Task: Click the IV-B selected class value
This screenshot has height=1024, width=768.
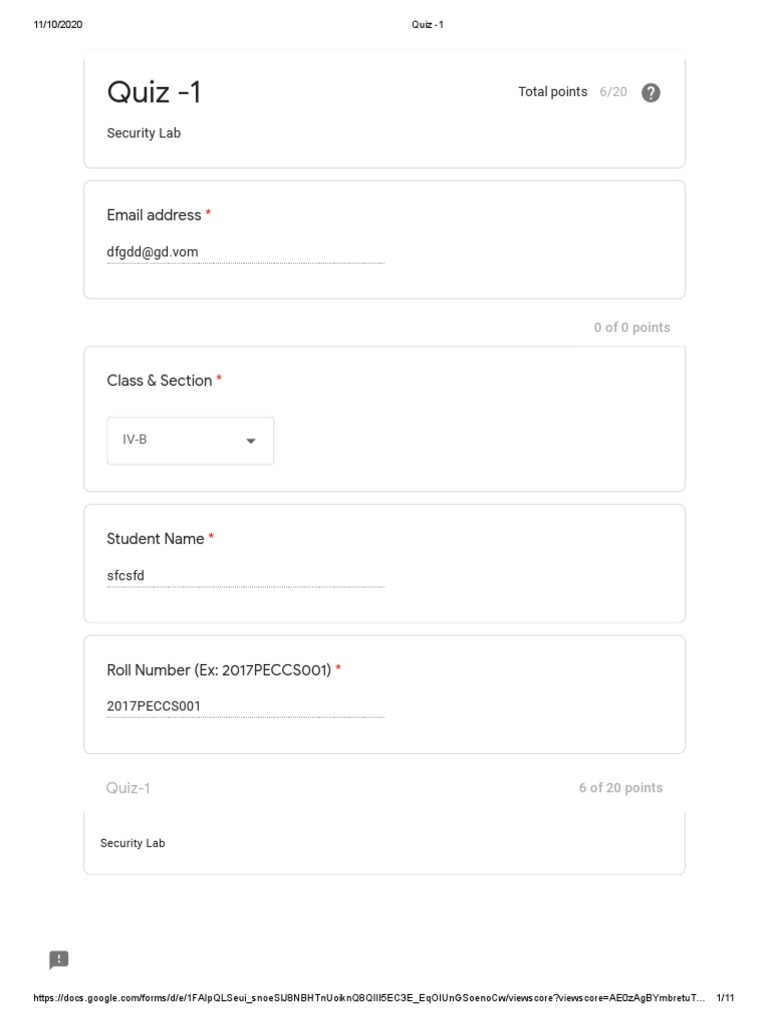Action: [x=135, y=439]
